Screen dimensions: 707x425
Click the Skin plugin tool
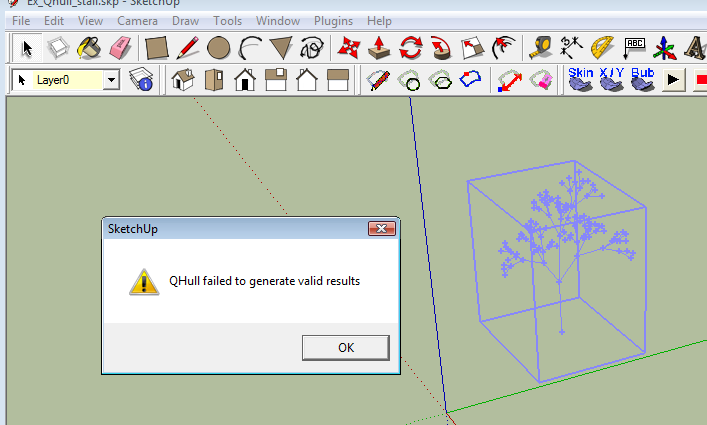[580, 79]
